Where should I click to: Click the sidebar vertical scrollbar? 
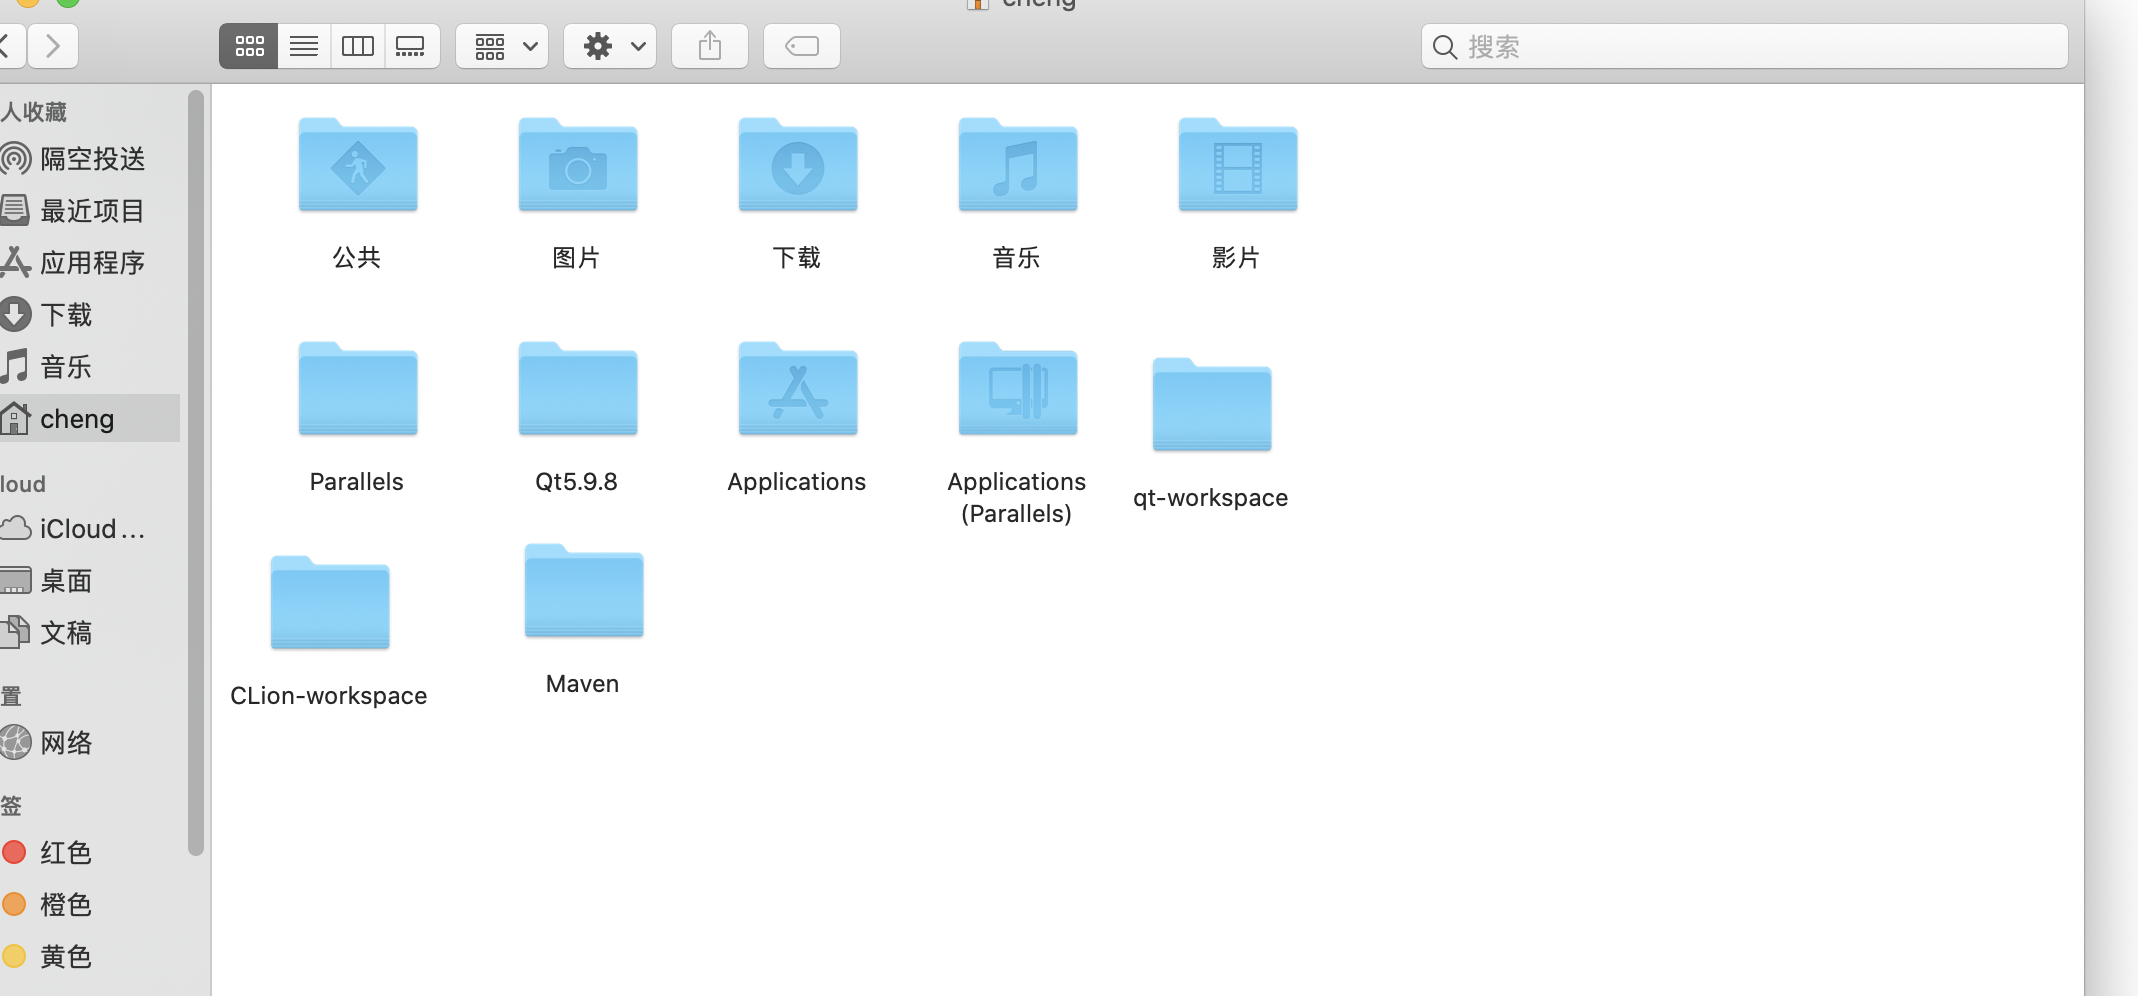196,470
